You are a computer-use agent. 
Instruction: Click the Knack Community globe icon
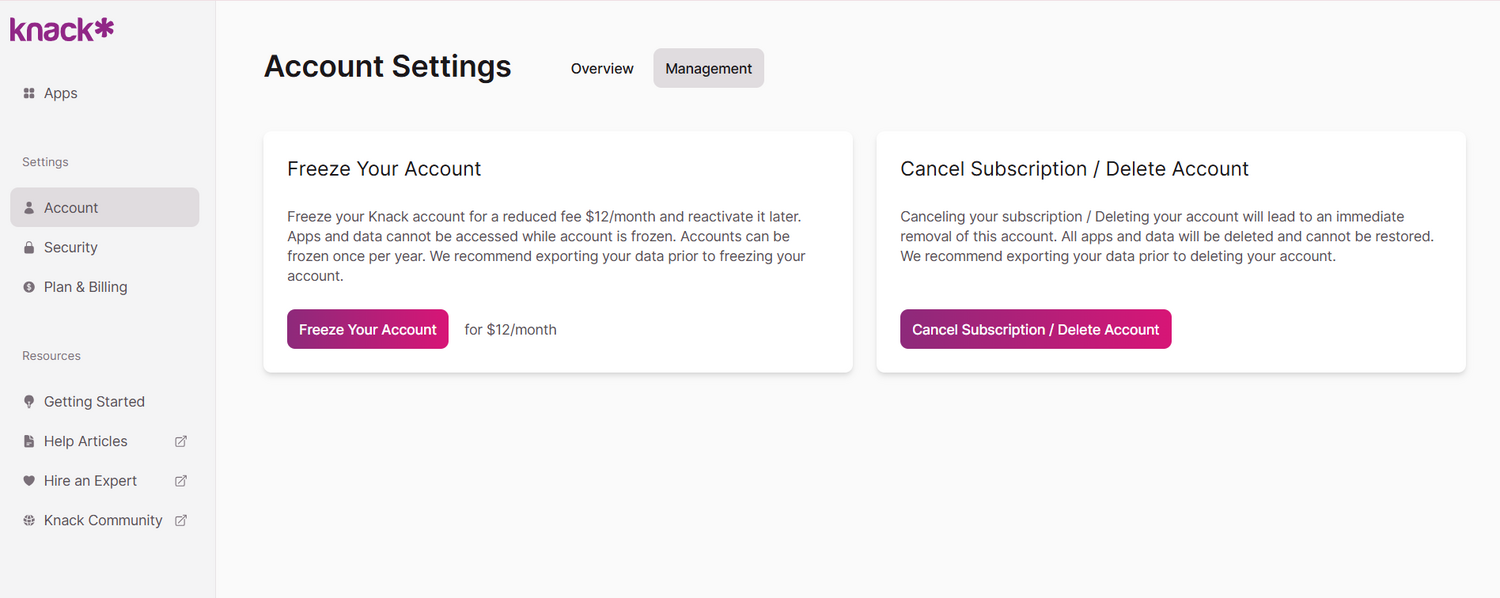pos(29,520)
